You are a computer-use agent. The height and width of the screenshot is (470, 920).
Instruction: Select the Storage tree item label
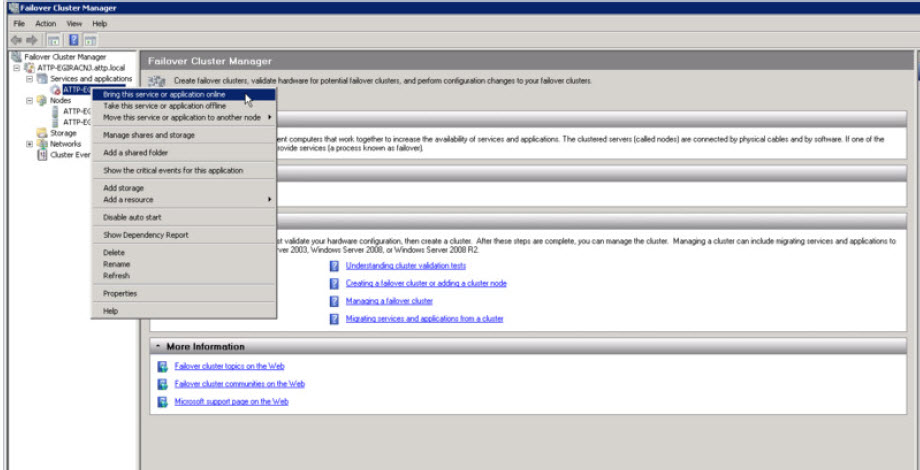pyautogui.click(x=63, y=133)
